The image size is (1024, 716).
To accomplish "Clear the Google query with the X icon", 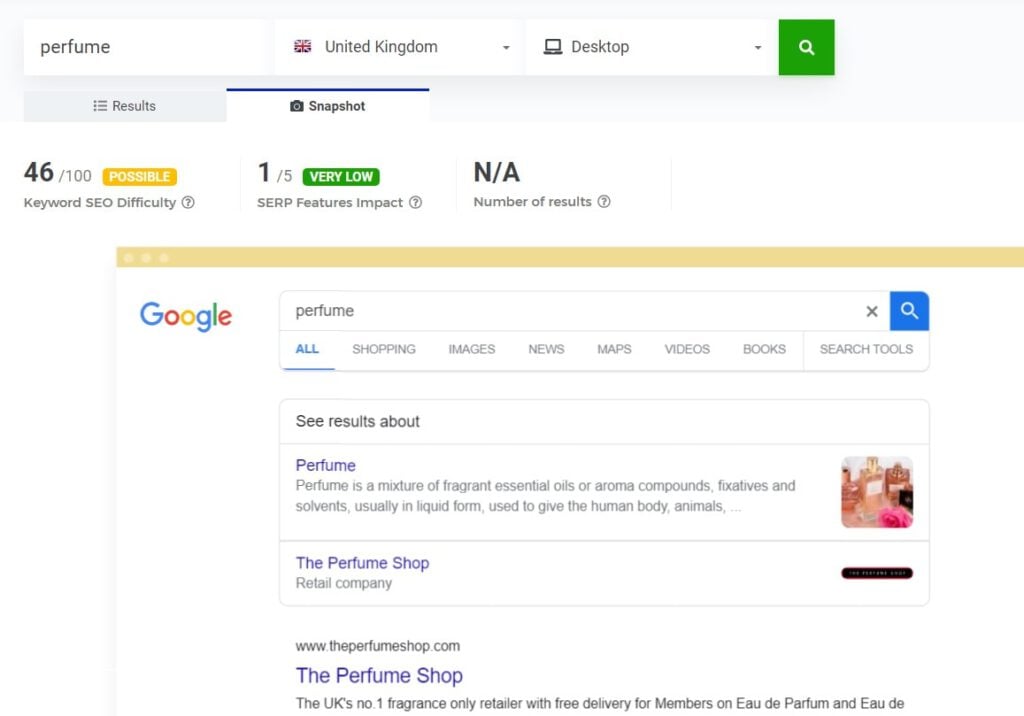I will pos(872,311).
